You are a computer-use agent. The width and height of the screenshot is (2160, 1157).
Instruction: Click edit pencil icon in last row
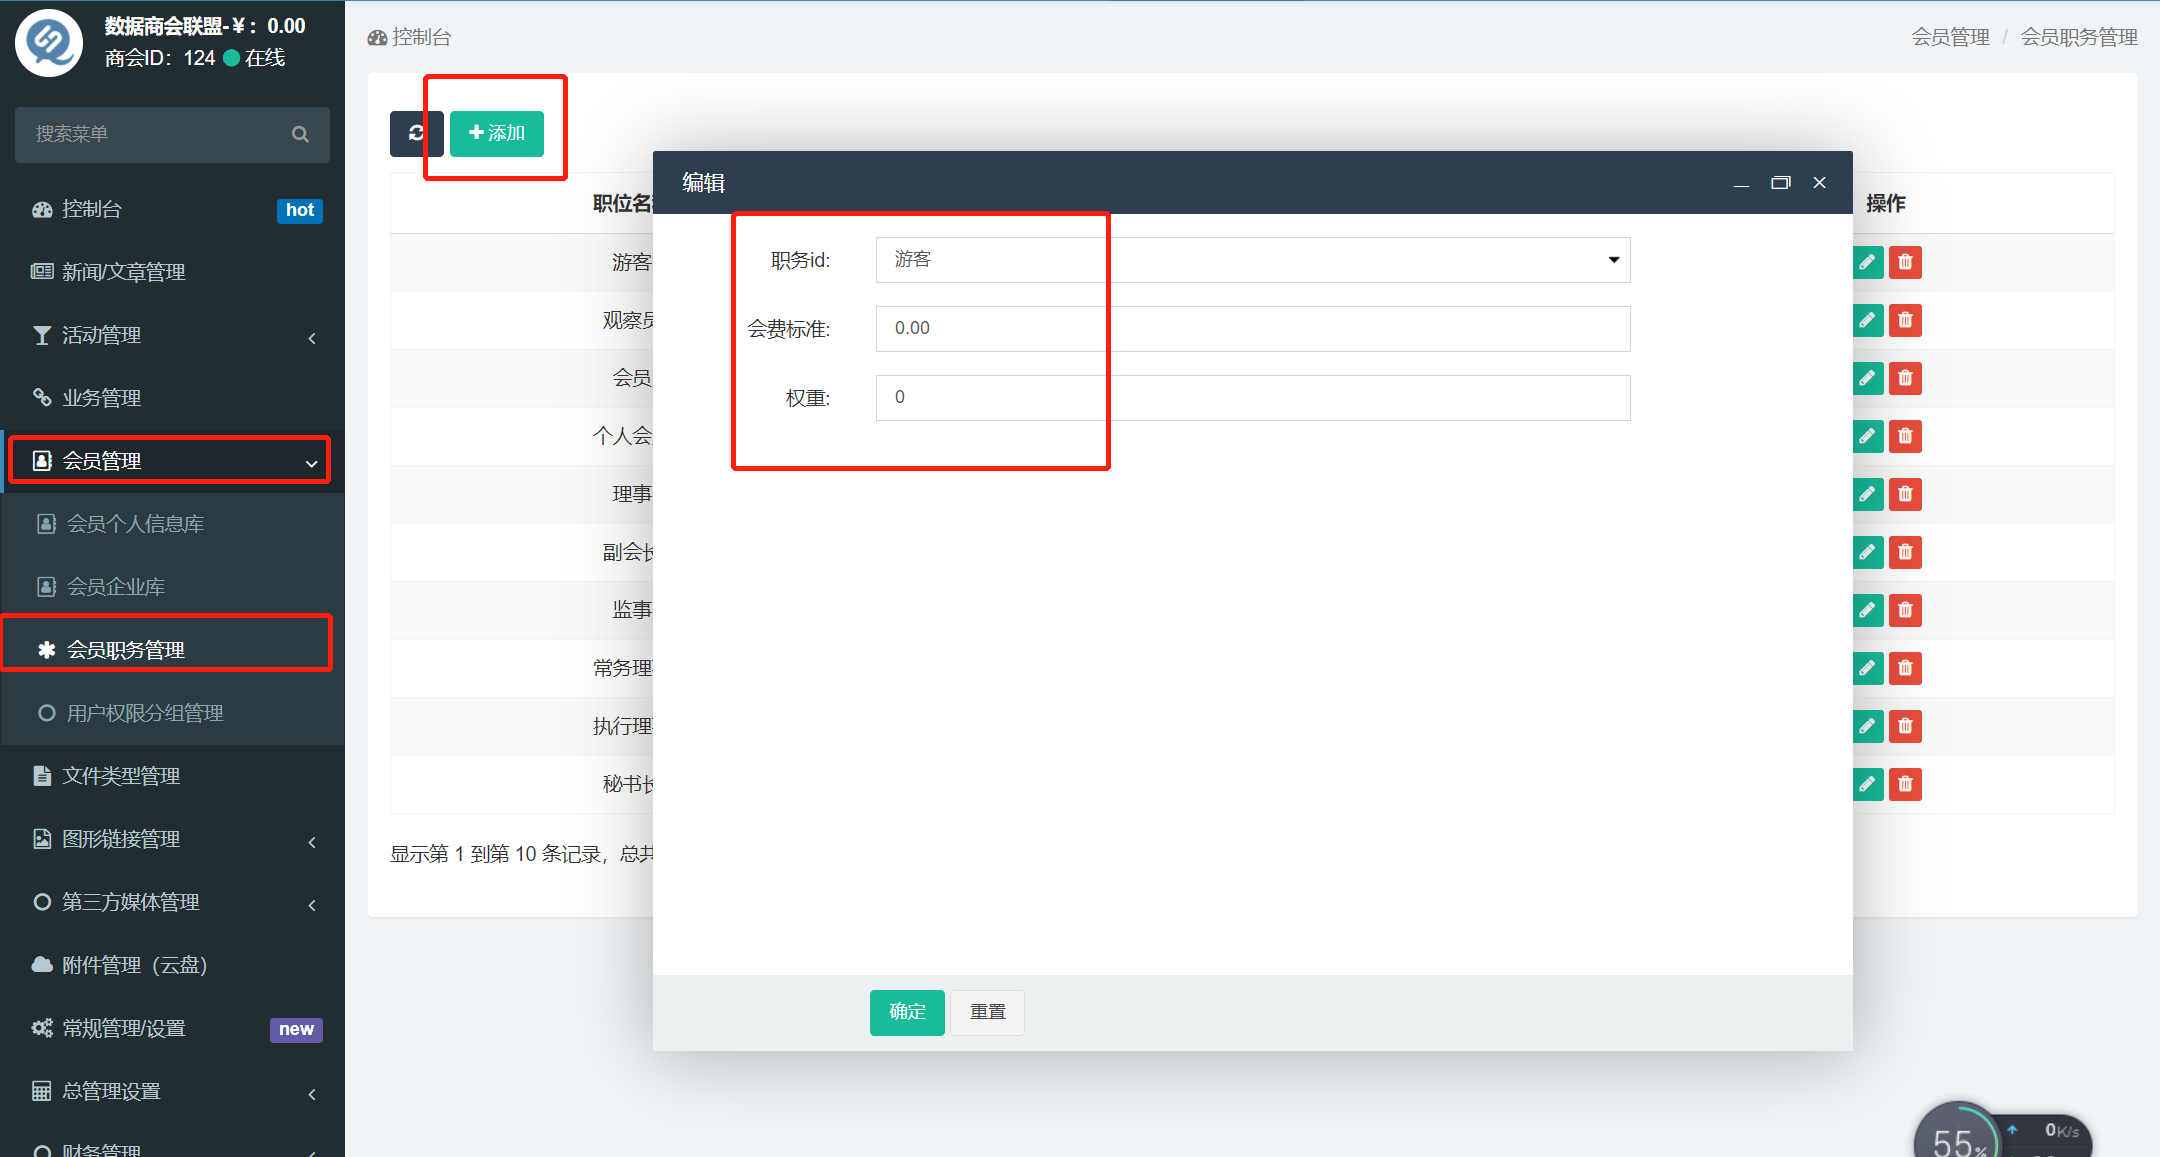click(1867, 784)
